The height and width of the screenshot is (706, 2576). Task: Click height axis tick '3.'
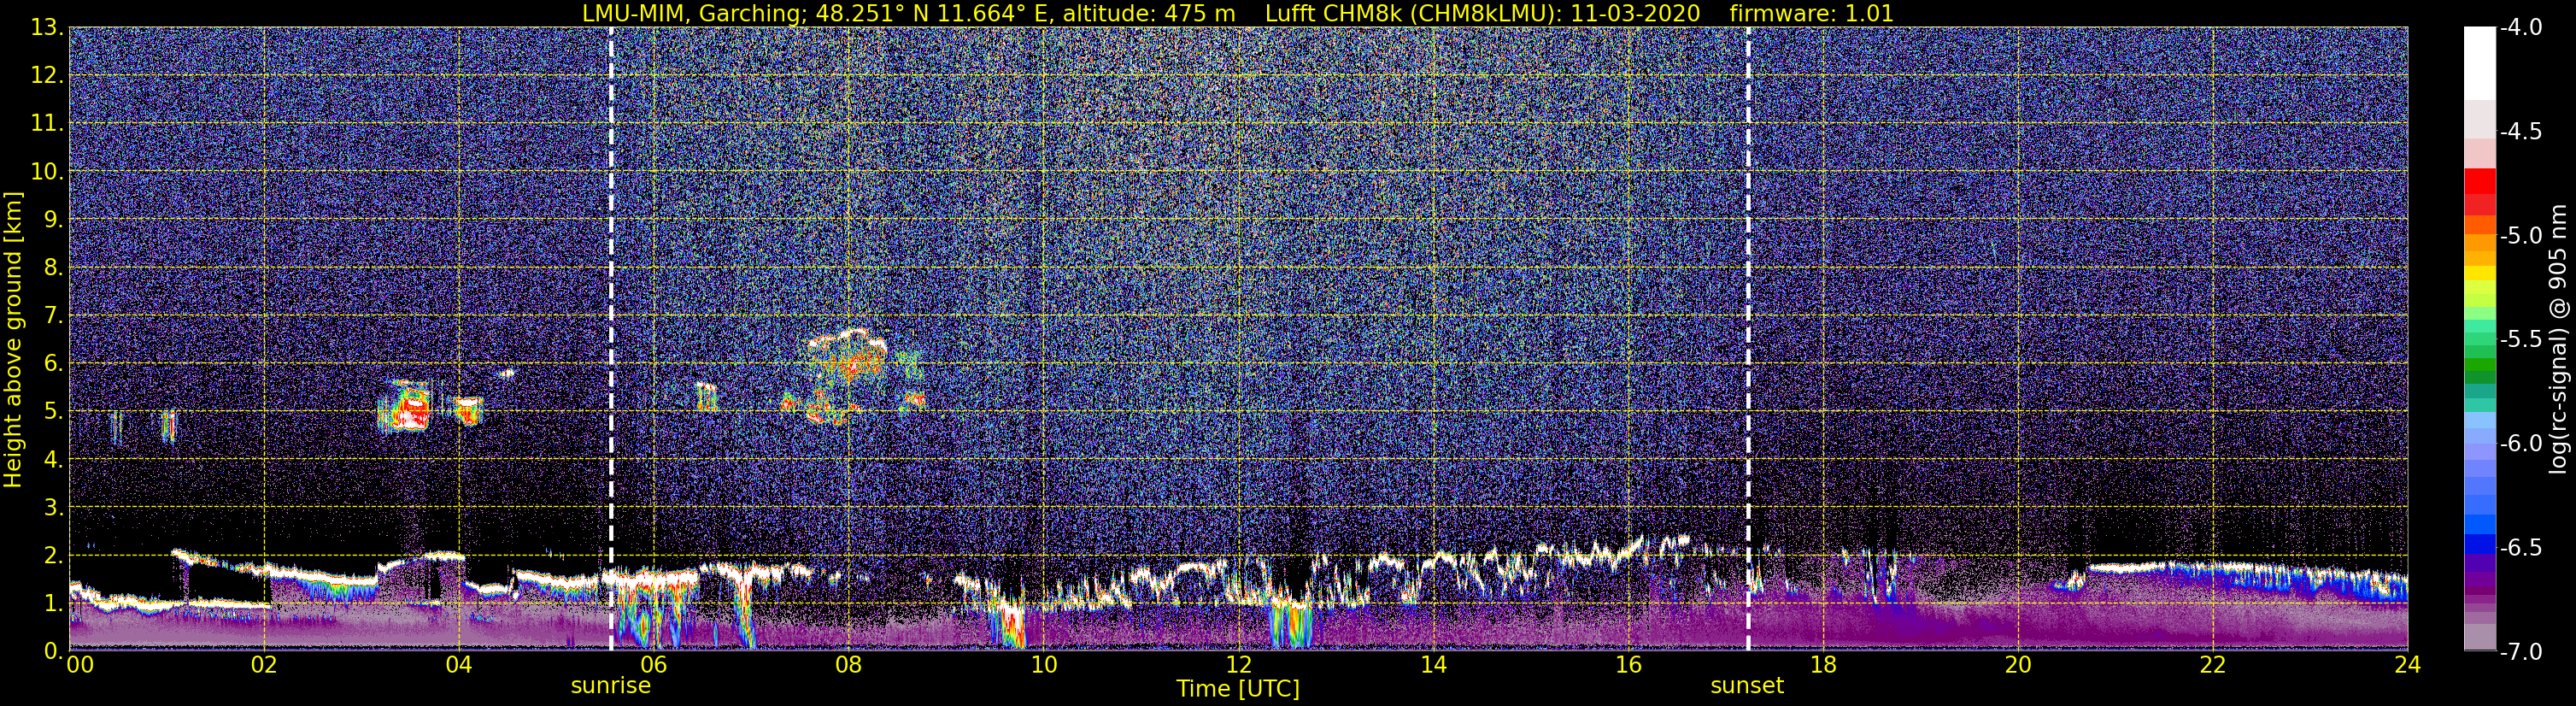pyautogui.click(x=53, y=507)
